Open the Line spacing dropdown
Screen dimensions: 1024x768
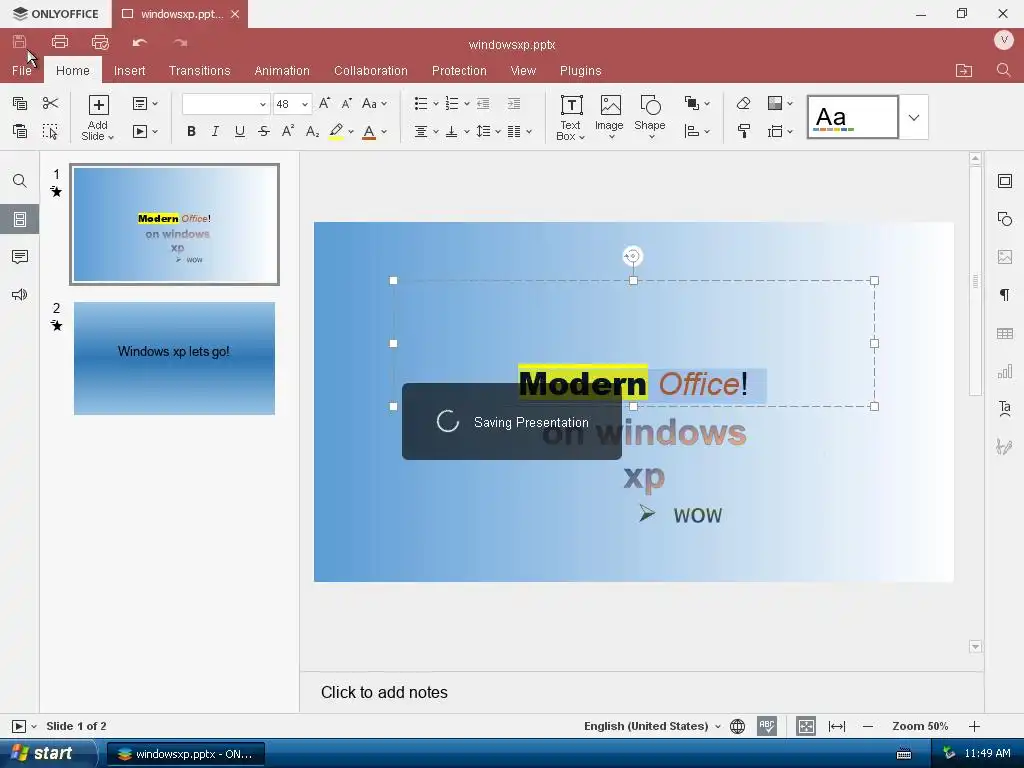pyautogui.click(x=488, y=131)
